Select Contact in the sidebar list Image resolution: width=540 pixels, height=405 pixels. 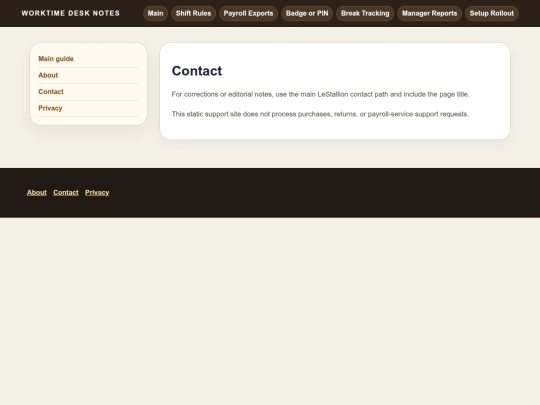51,92
